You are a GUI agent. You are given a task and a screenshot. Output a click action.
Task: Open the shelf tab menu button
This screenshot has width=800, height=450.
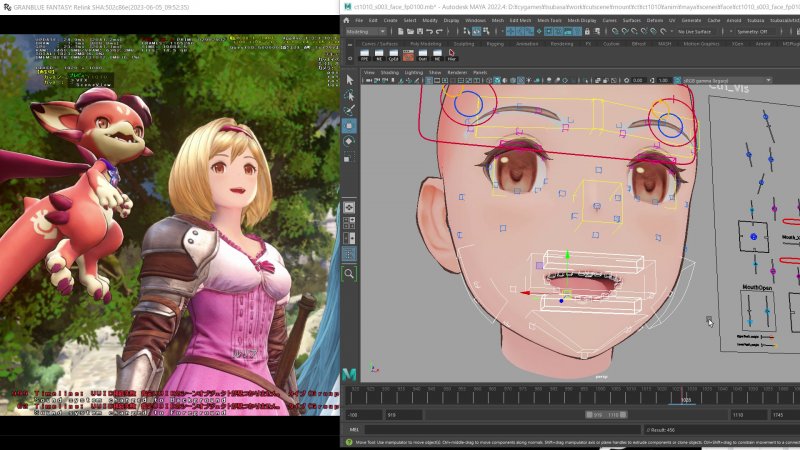point(350,45)
